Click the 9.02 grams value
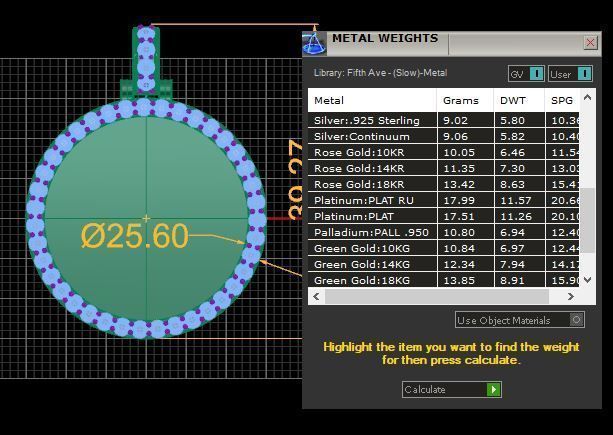613x435 pixels. click(x=455, y=120)
